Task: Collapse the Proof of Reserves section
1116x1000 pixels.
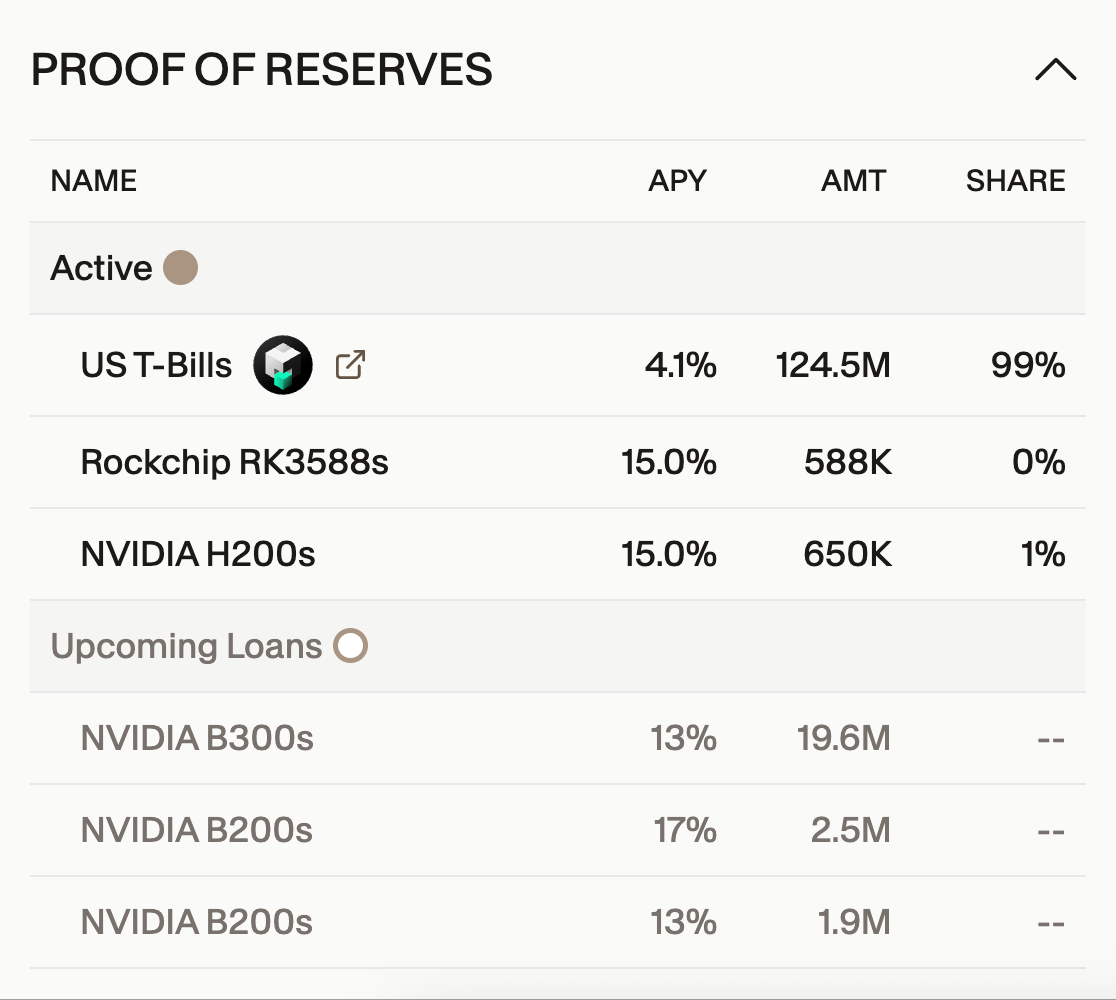Action: point(1055,70)
